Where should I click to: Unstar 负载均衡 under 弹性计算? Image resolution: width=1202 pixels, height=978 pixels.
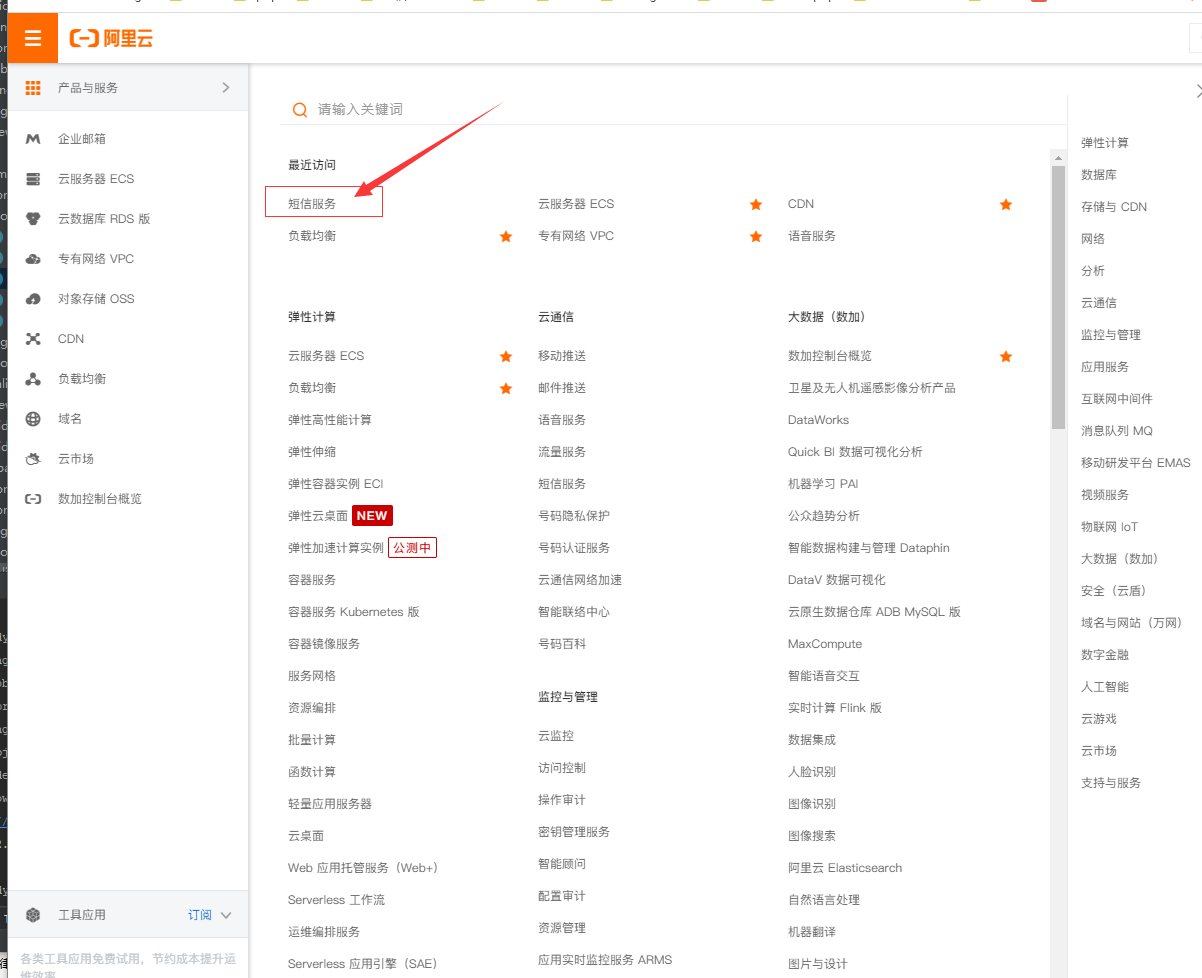[x=506, y=388]
